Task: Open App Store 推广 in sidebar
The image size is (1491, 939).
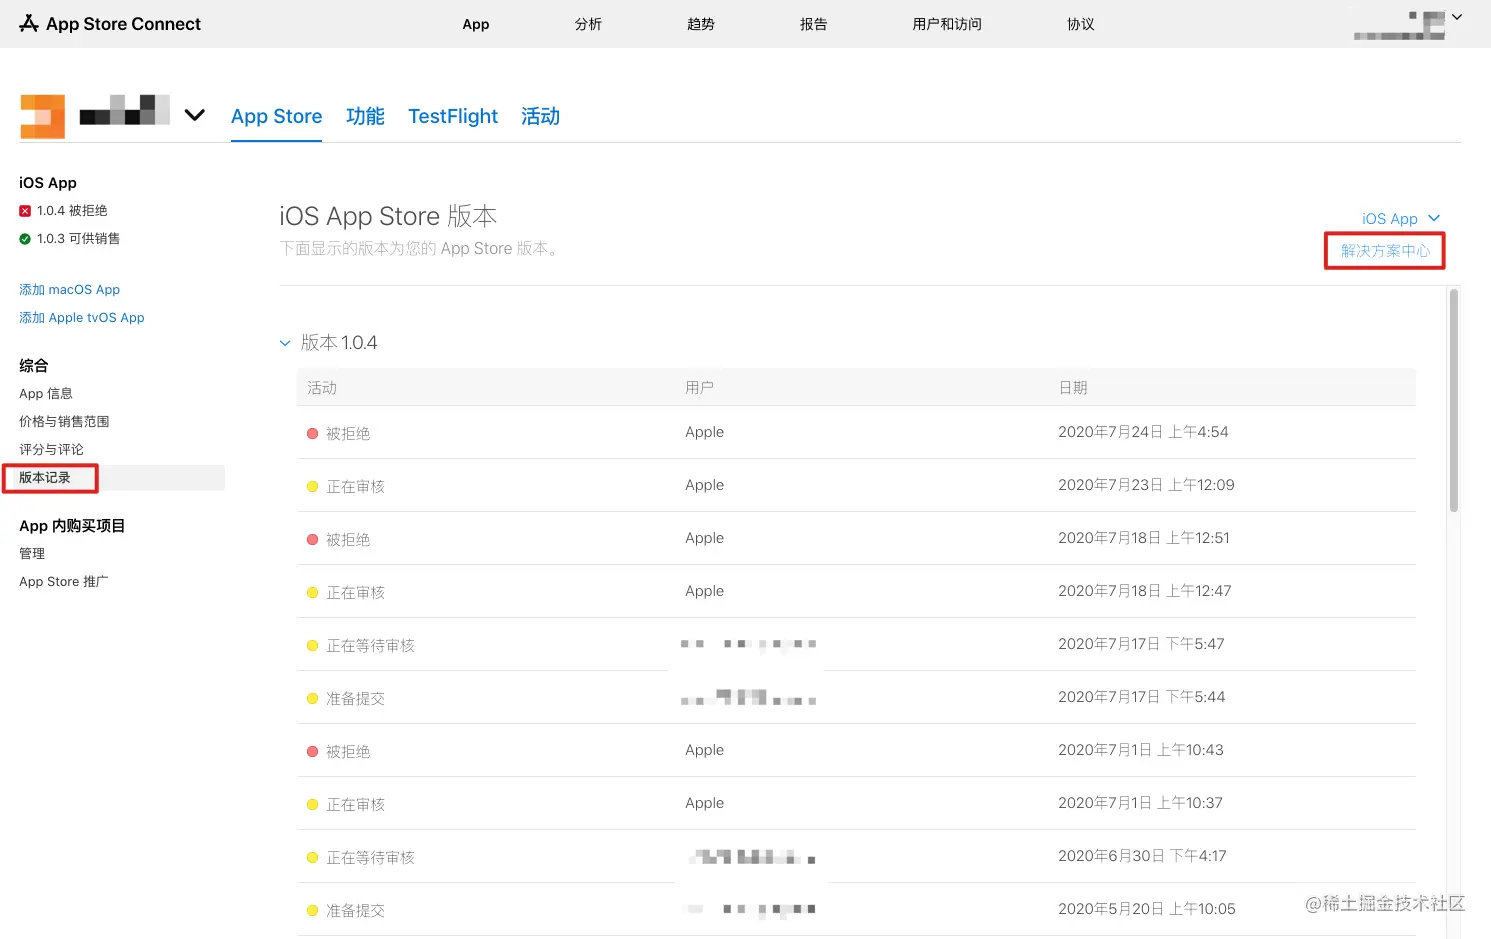Action: [x=63, y=582]
